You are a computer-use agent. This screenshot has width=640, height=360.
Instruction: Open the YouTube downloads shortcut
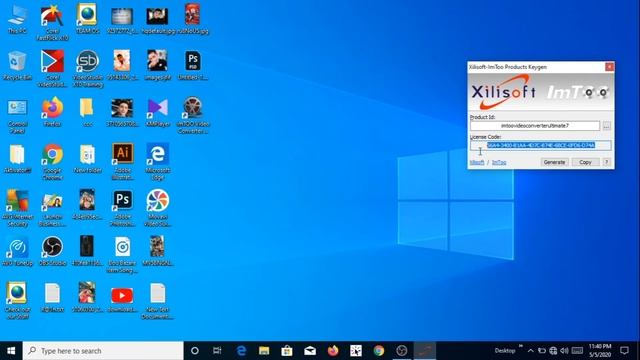coord(122,299)
